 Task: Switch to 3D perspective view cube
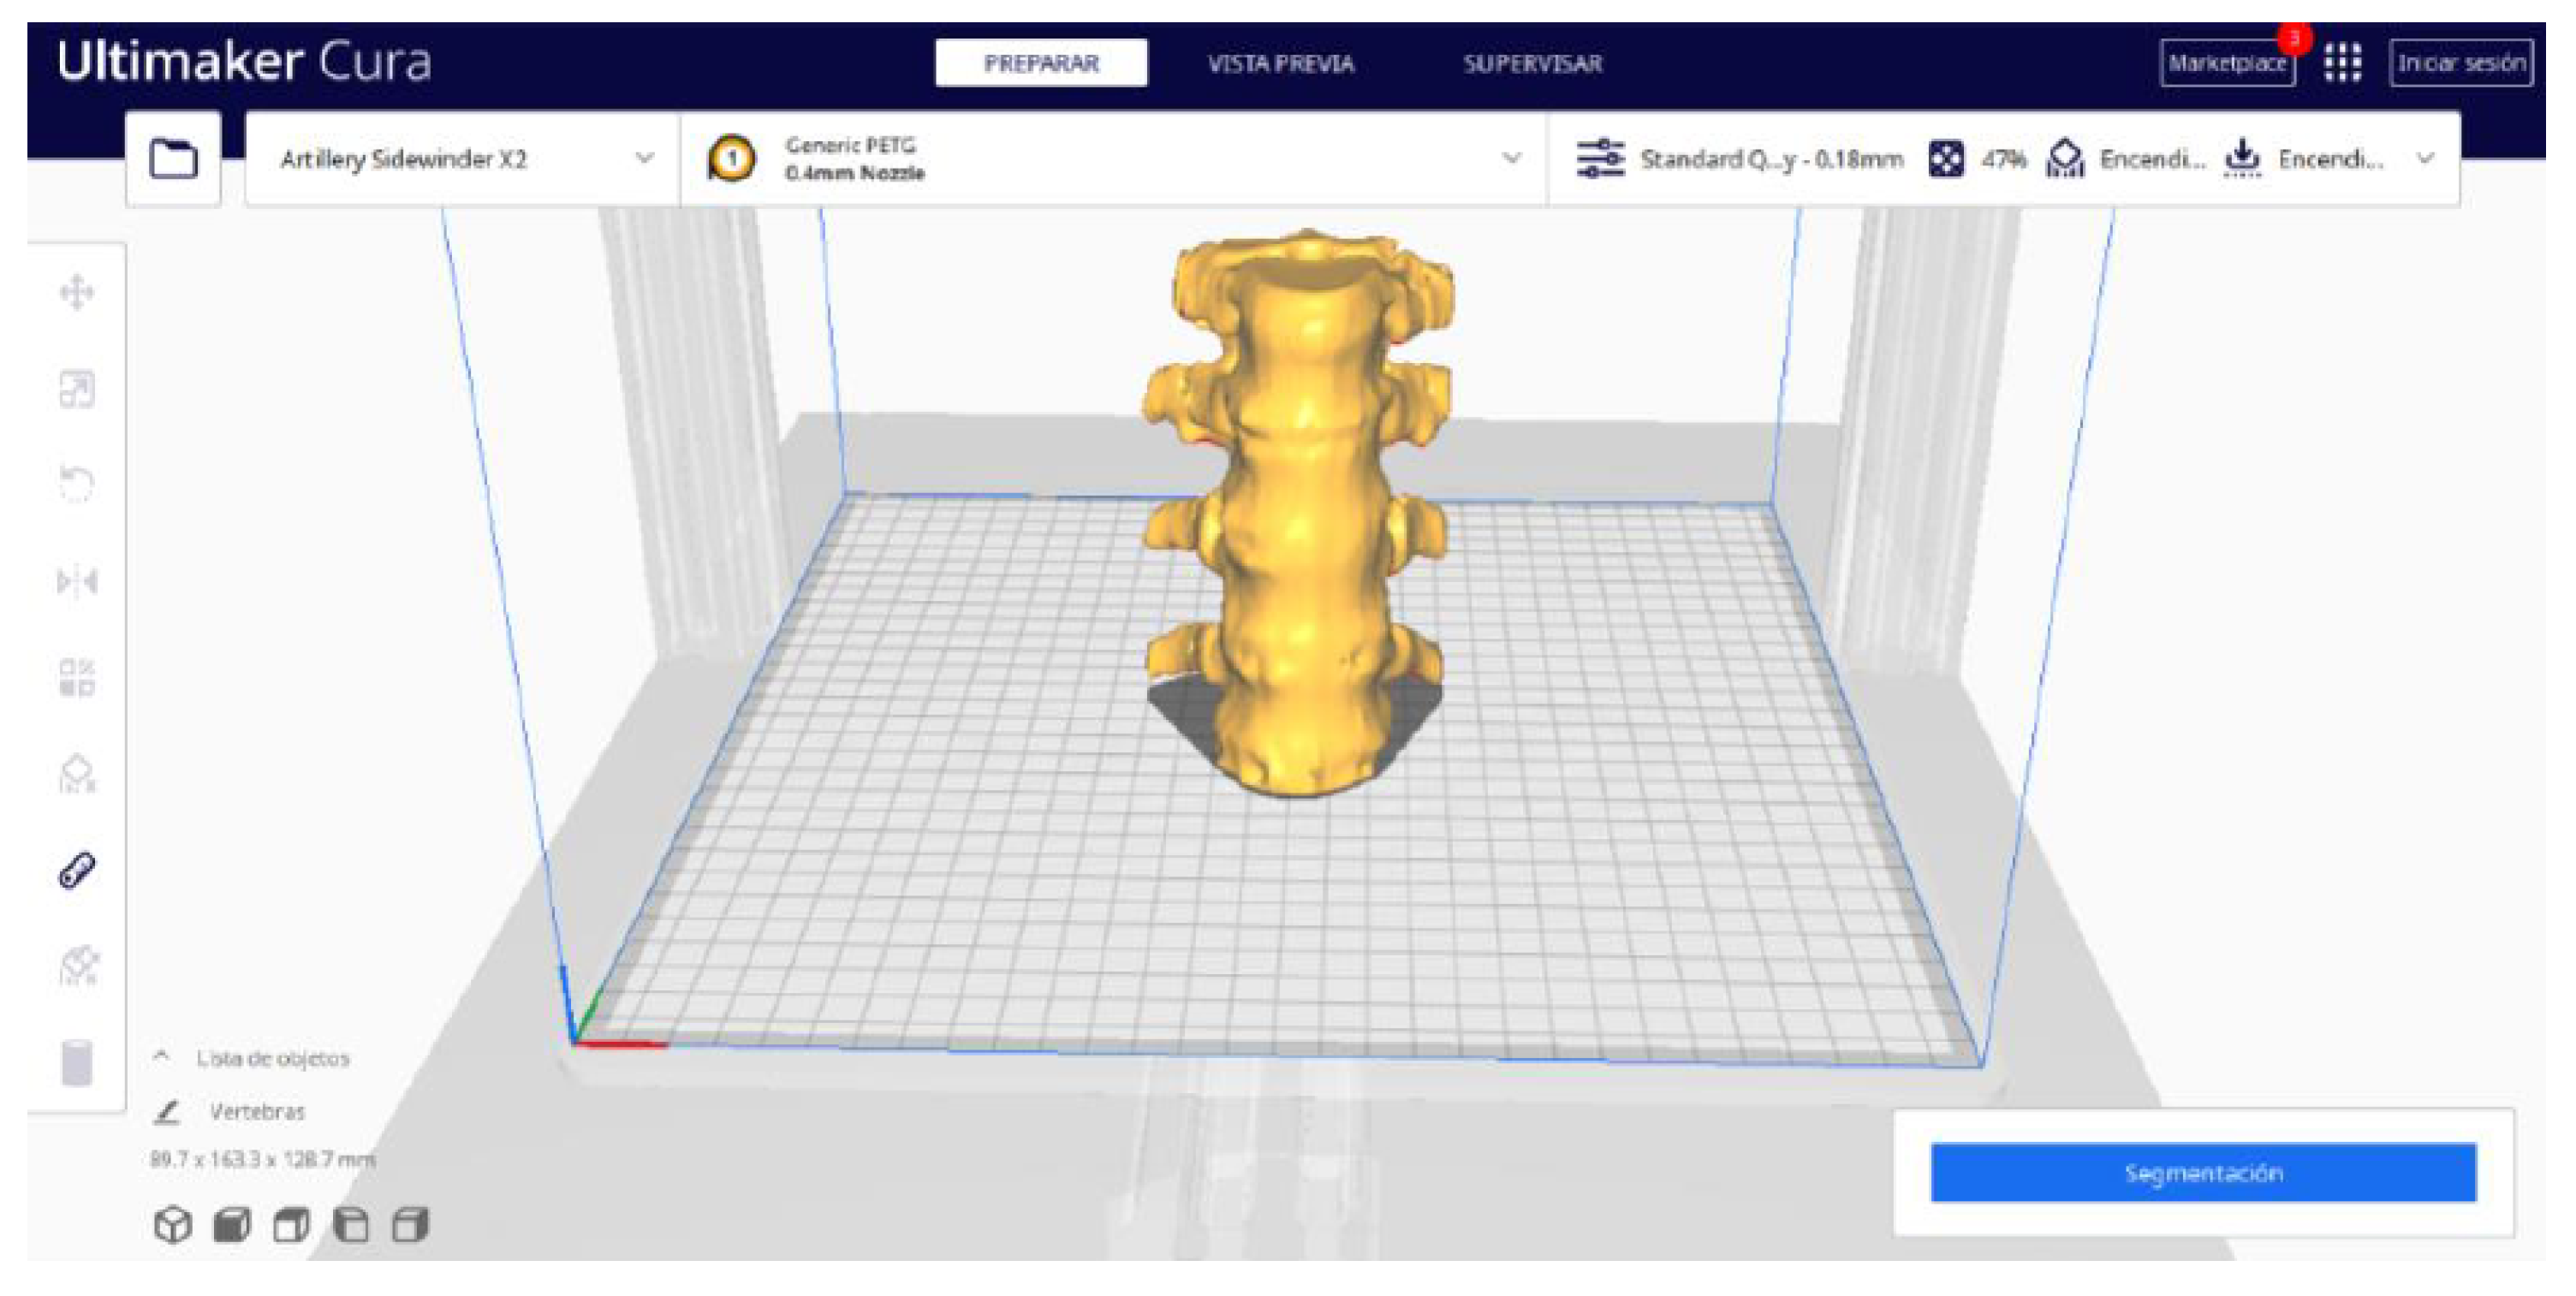(172, 1225)
